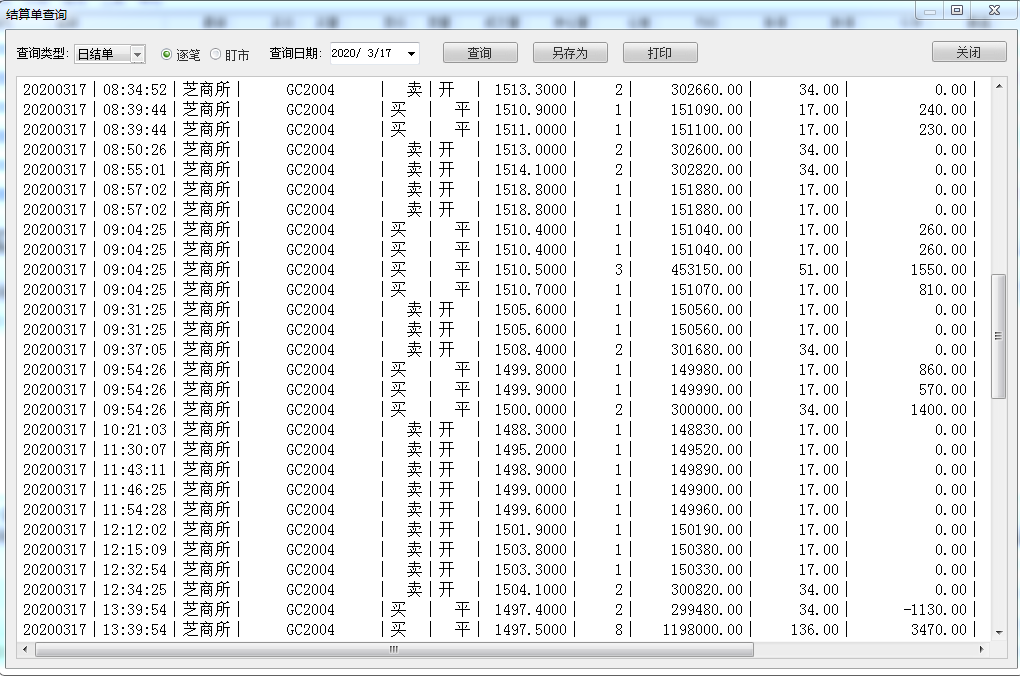Click the price 1510.9000
1020x678 pixels.
(x=530, y=109)
